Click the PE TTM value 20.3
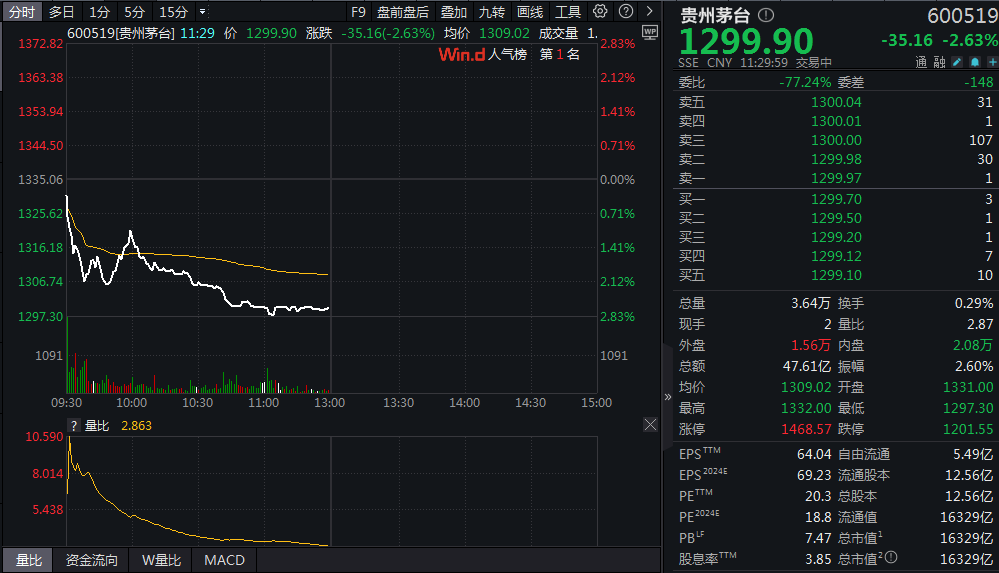 [x=818, y=497]
